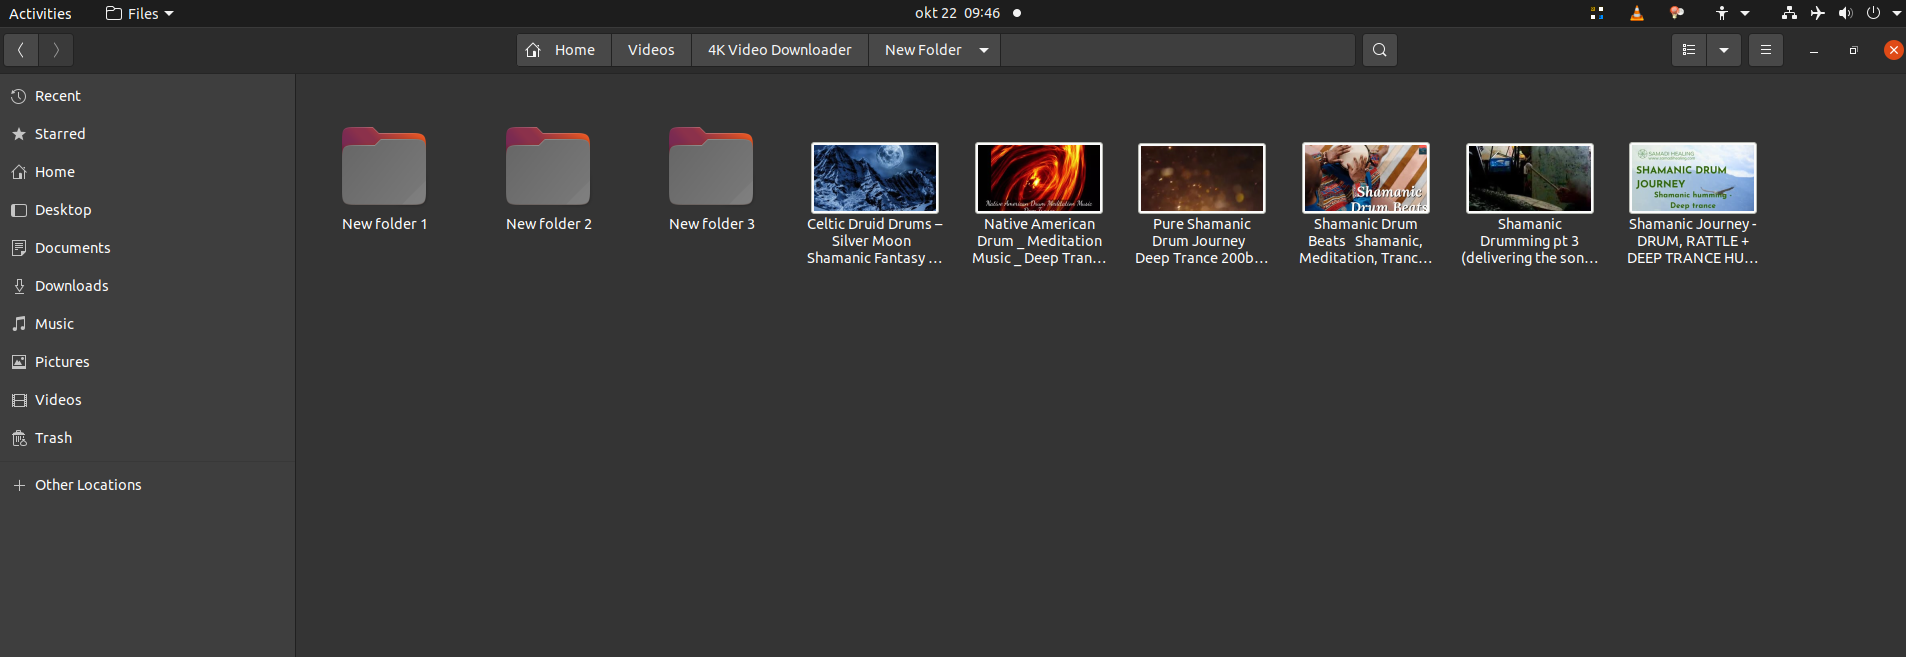Open the hamburger main menu
The image size is (1906, 657).
1765,50
